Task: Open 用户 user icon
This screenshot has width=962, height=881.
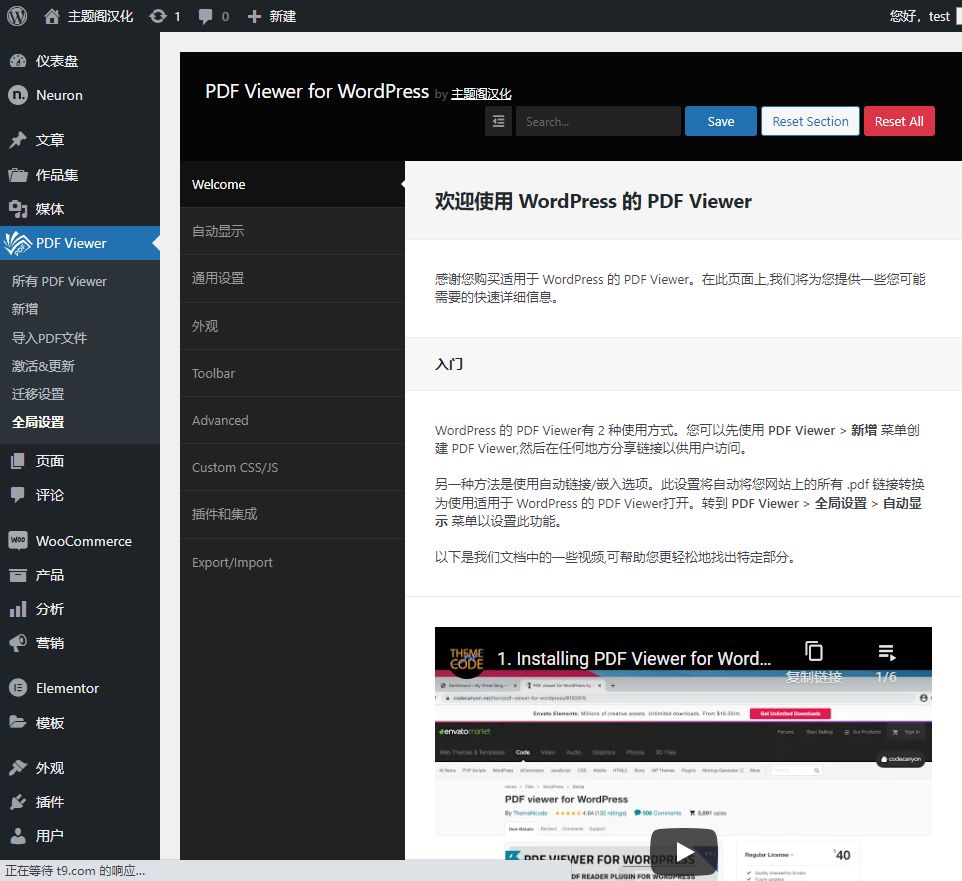Action: click(x=18, y=836)
